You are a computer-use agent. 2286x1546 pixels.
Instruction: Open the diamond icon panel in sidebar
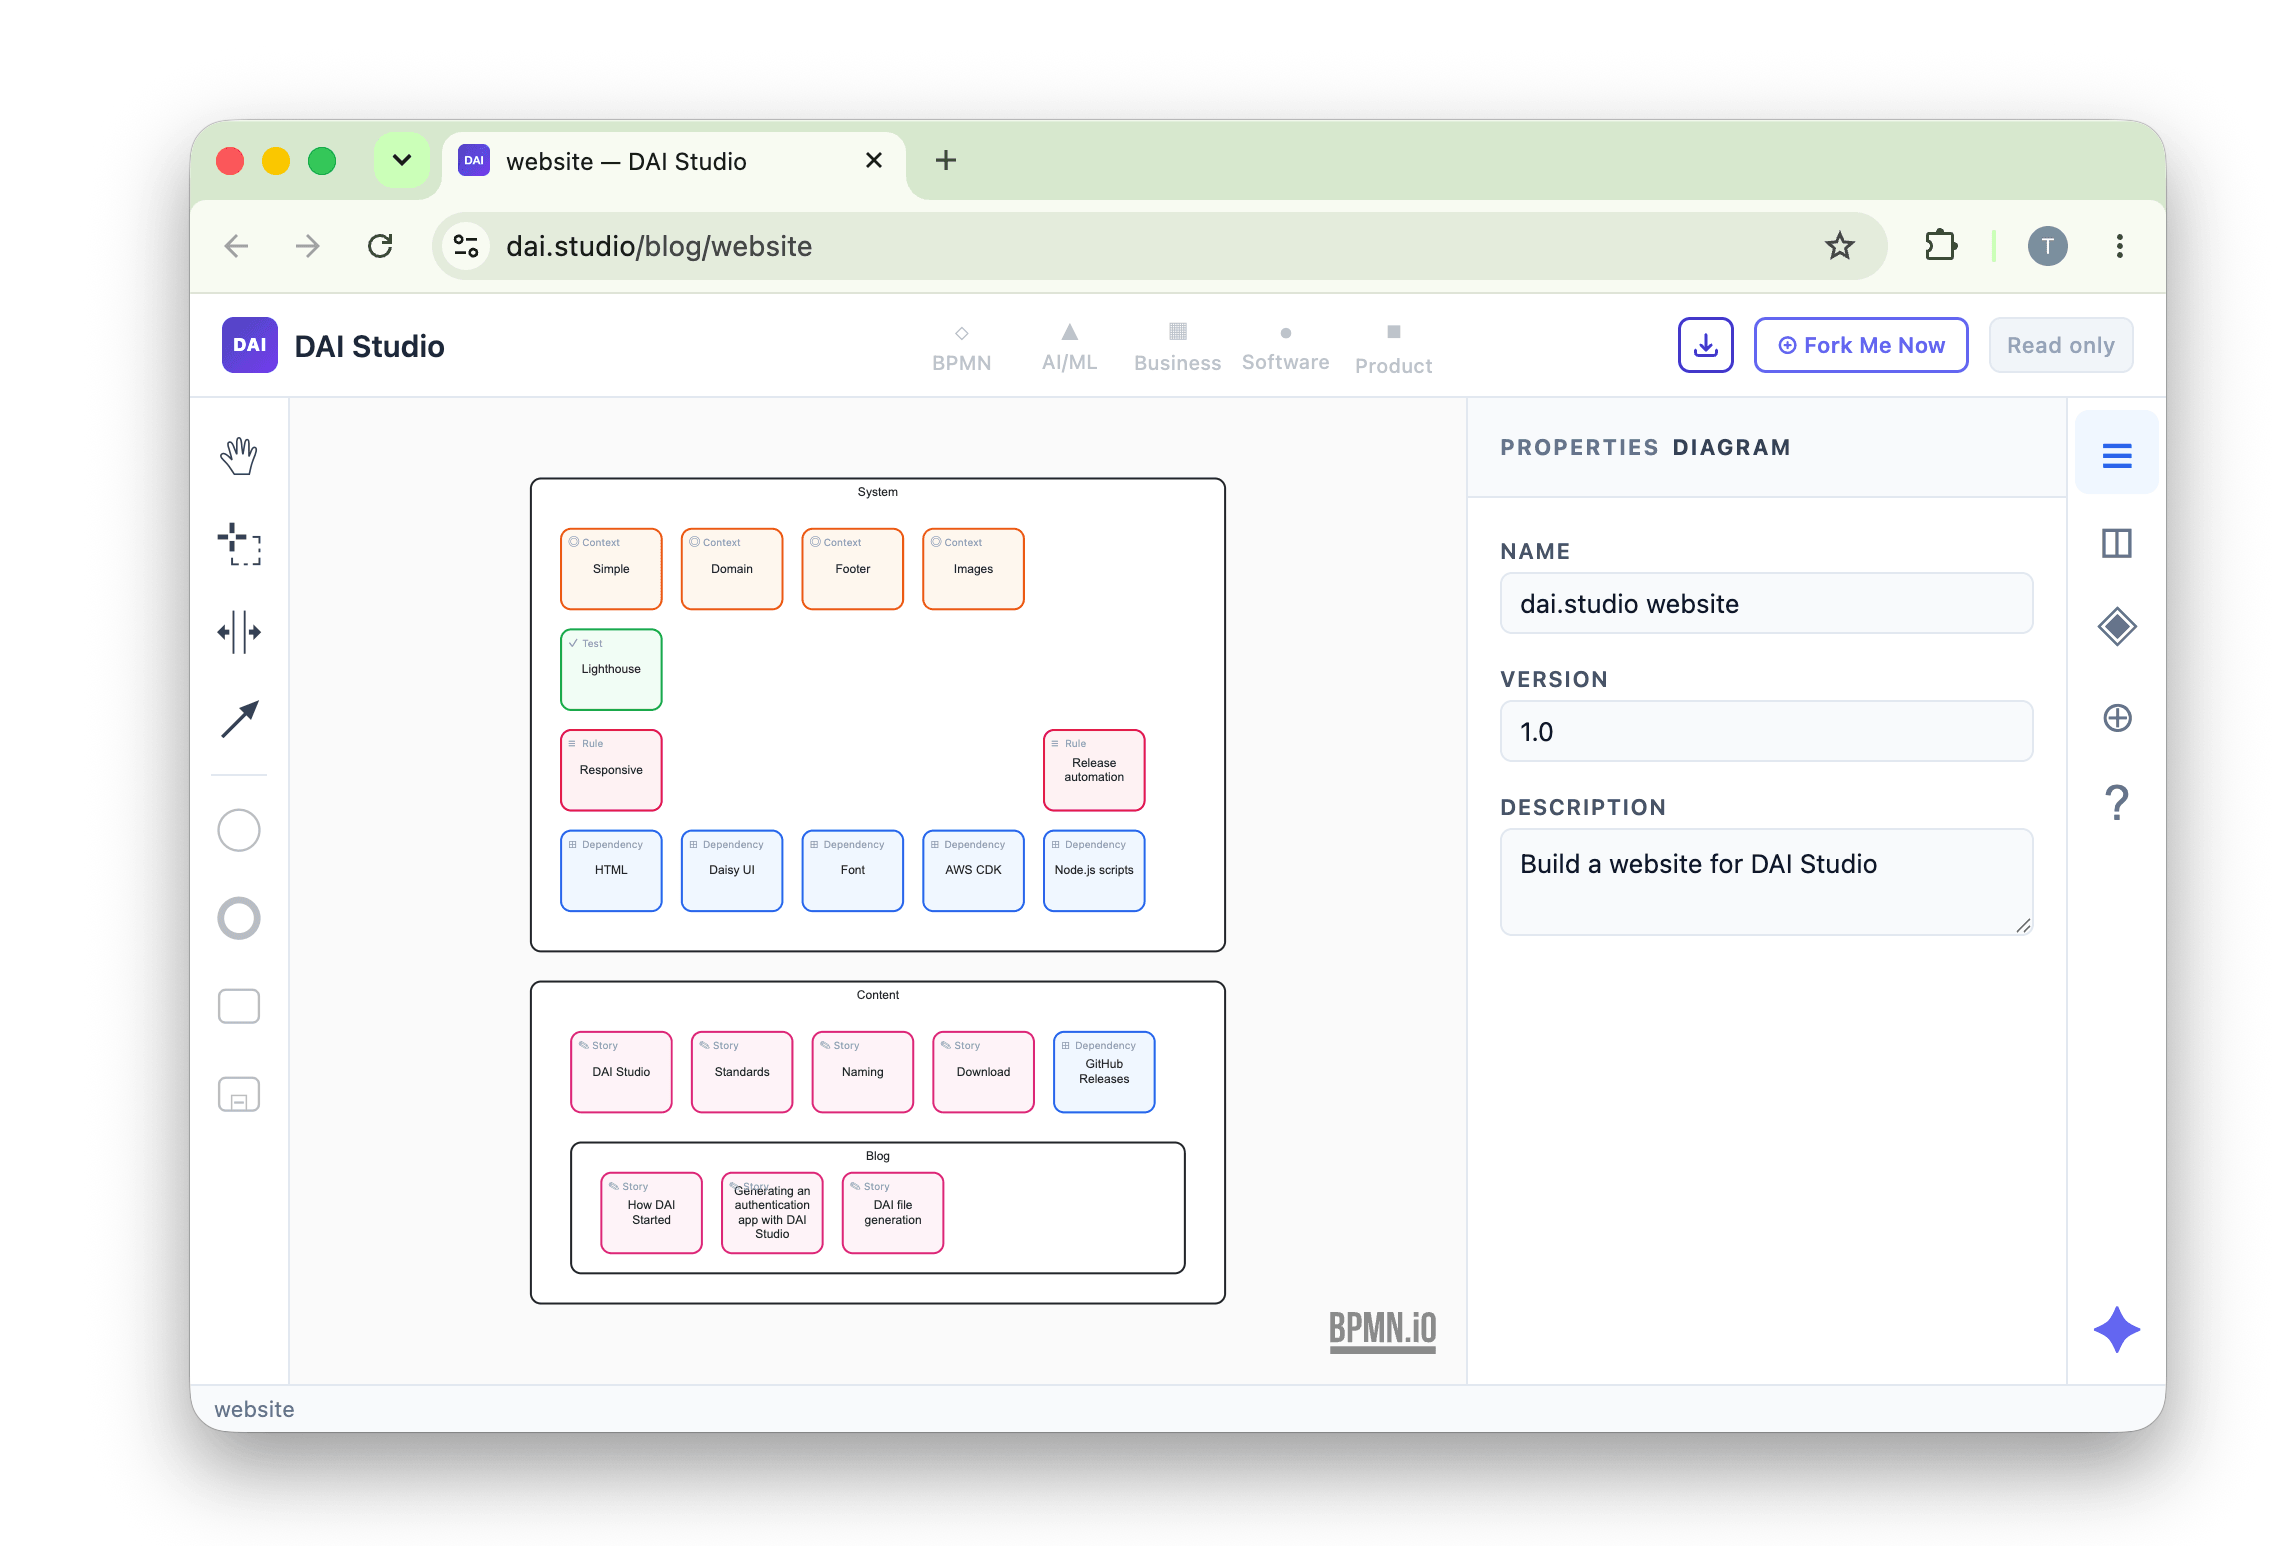coord(2117,627)
